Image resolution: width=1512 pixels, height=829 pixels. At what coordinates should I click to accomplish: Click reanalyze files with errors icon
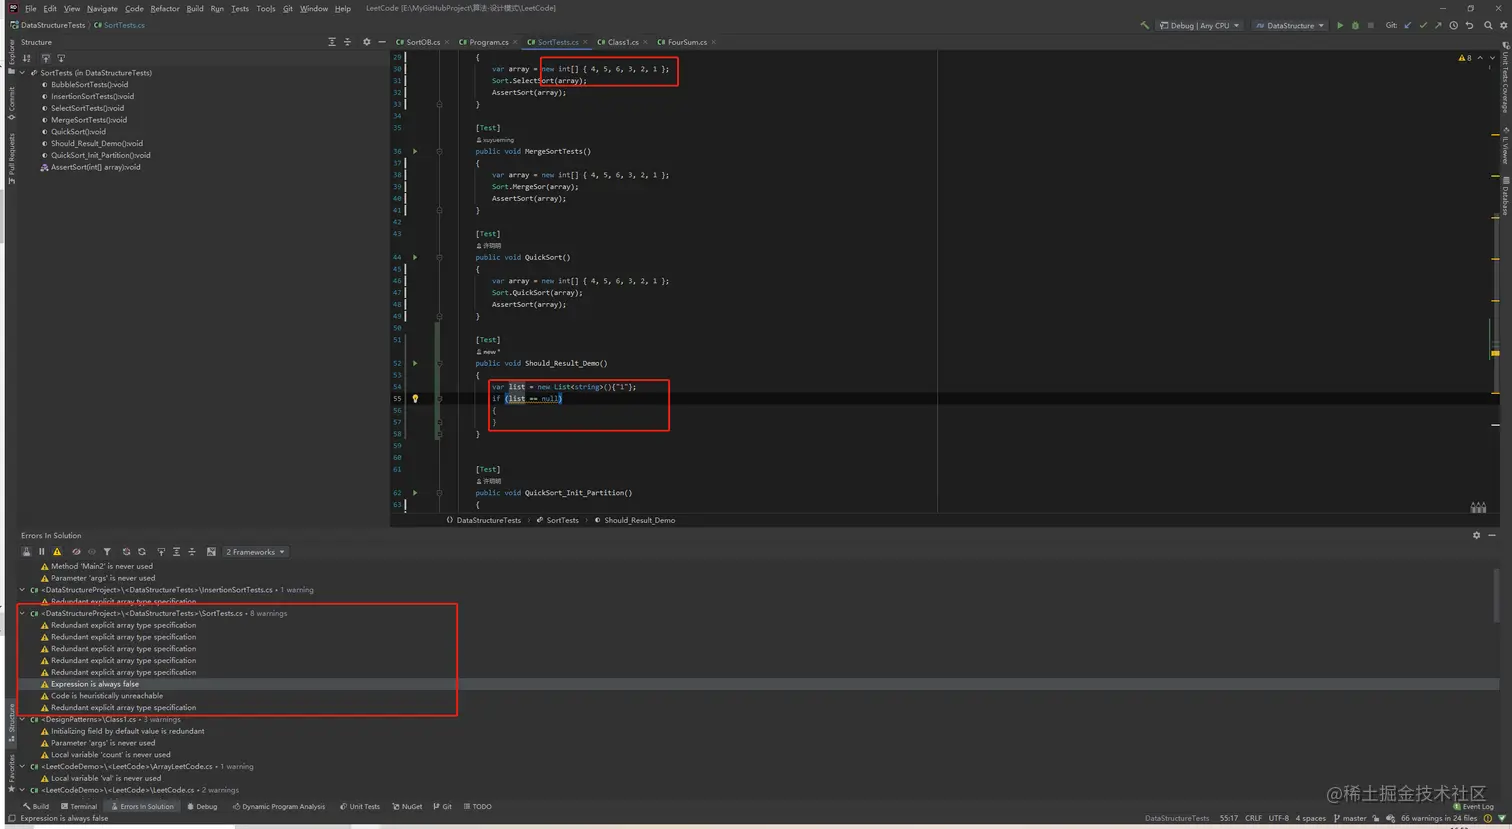coord(126,552)
